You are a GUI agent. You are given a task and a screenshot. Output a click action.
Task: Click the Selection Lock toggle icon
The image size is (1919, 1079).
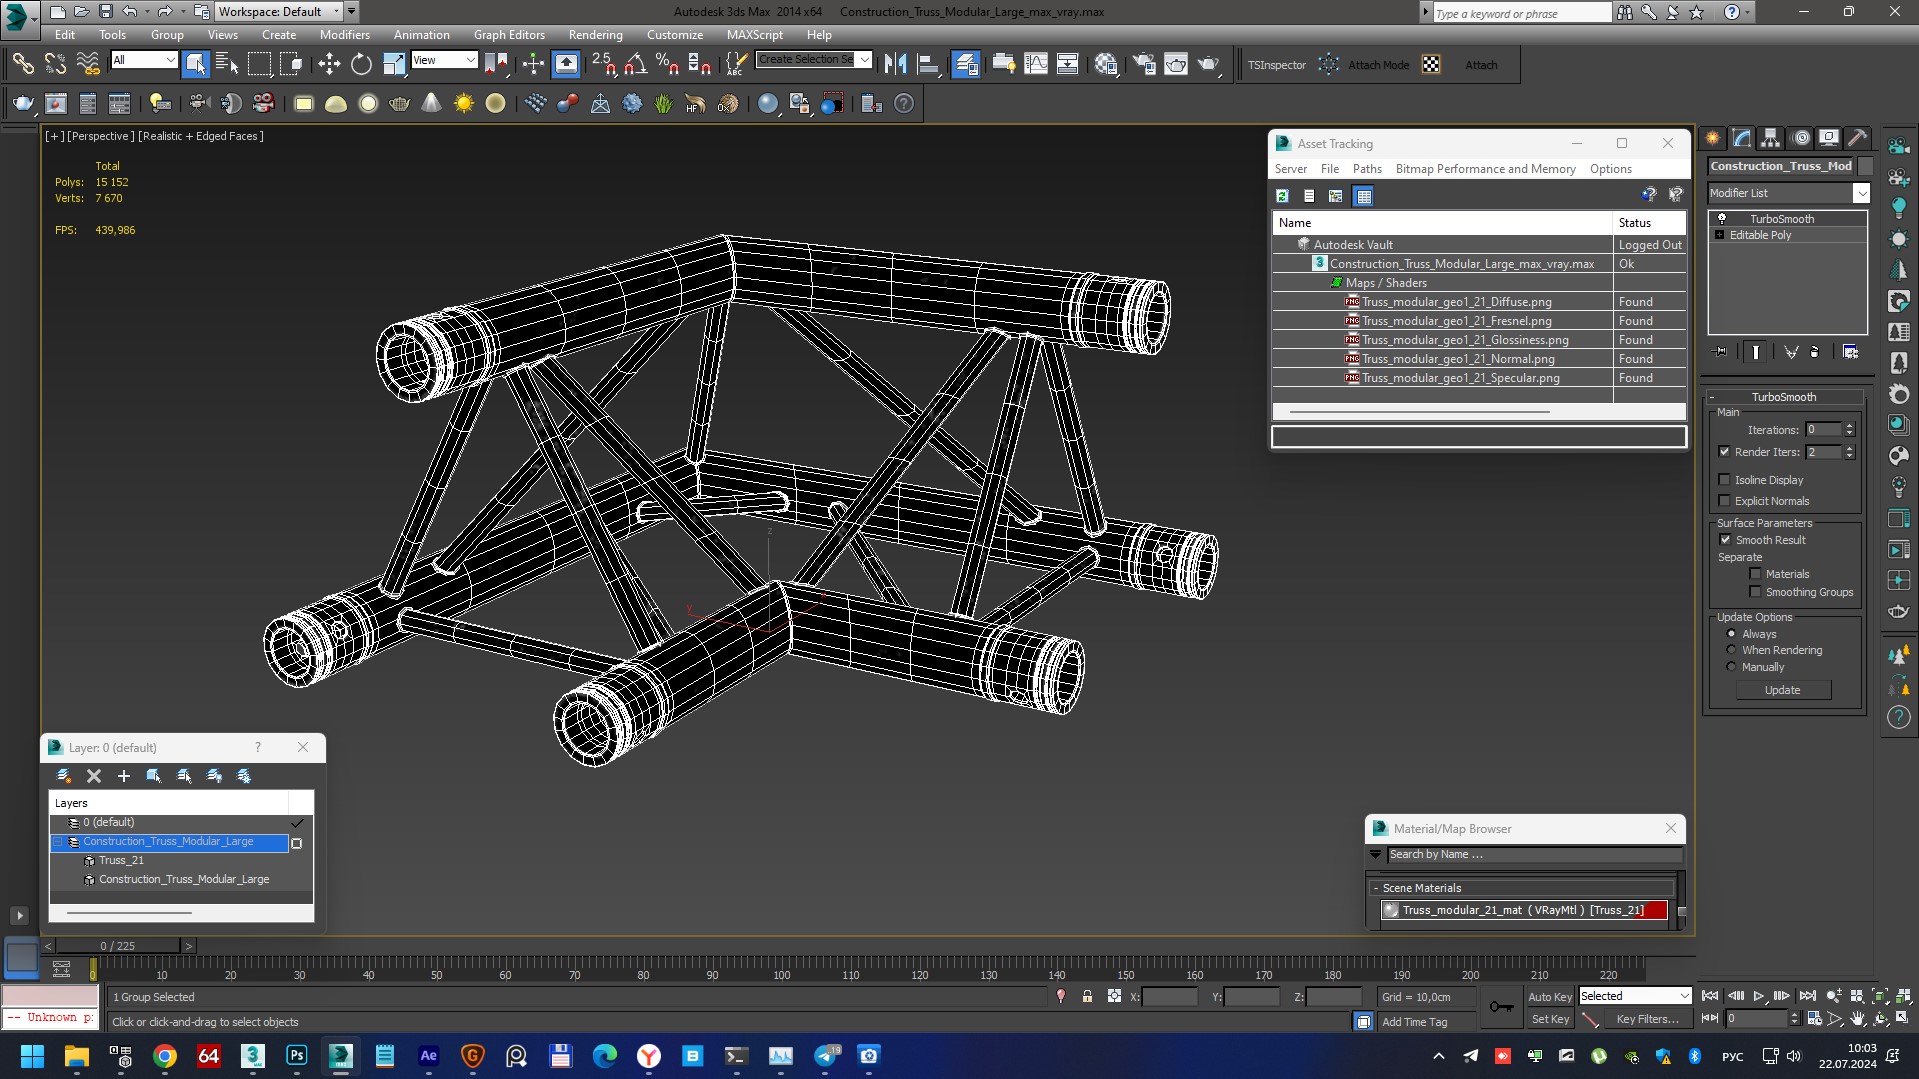coord(1087,997)
